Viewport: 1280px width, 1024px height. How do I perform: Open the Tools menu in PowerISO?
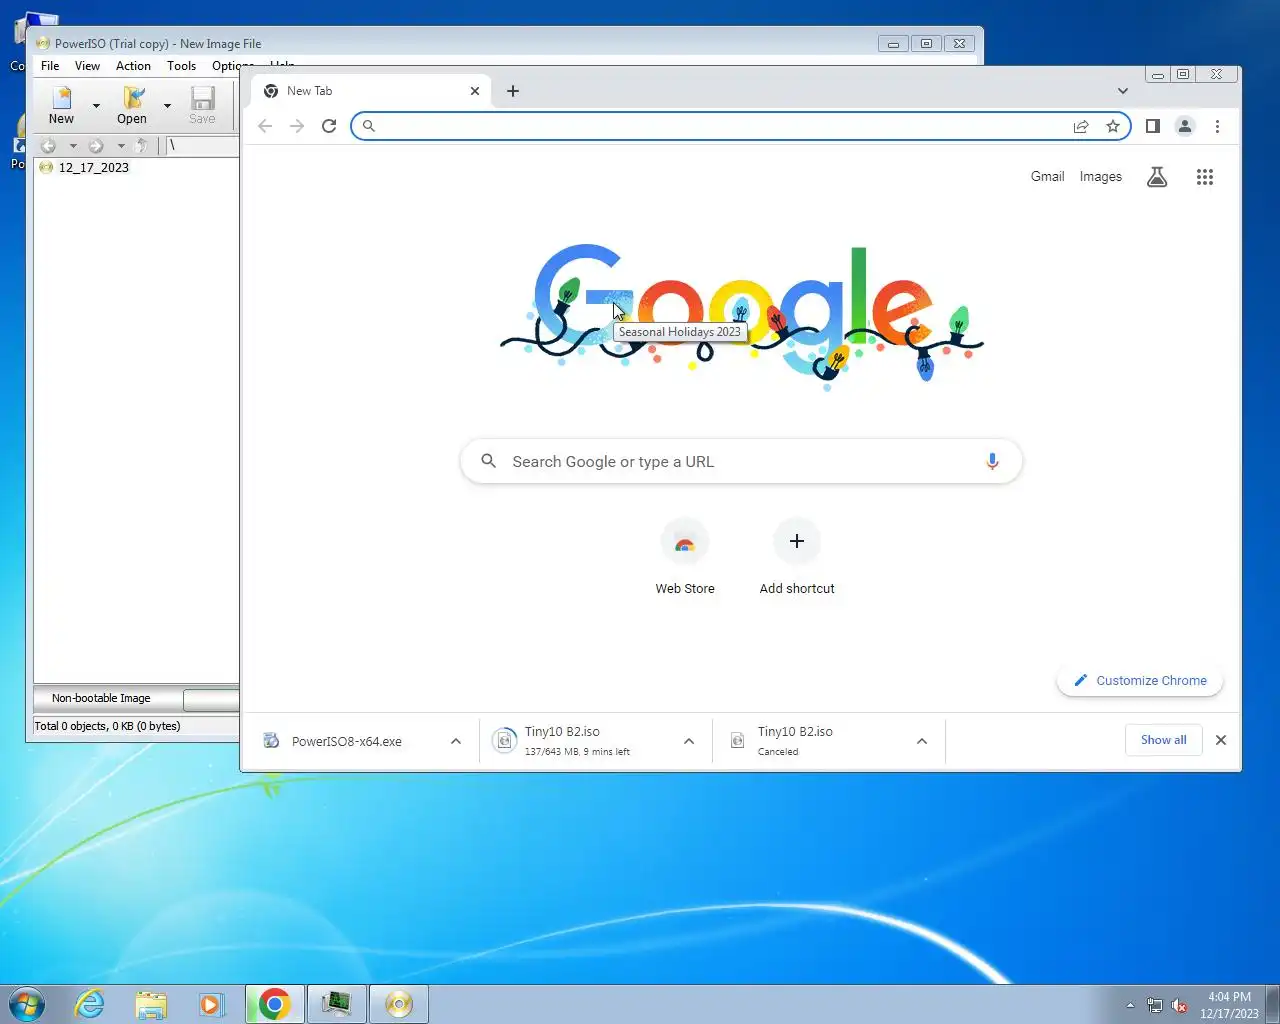point(181,66)
